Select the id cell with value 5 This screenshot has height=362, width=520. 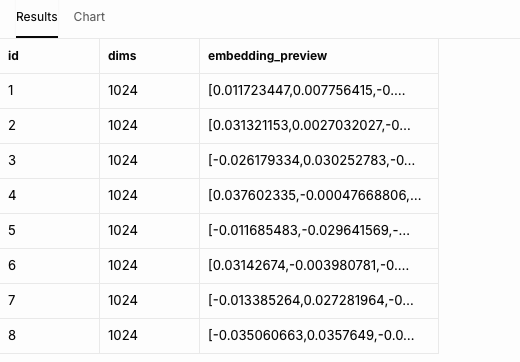(49, 231)
